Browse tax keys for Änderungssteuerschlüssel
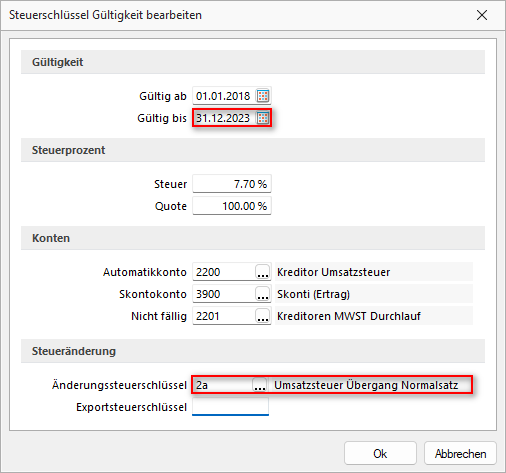The width and height of the screenshot is (506, 473). pyautogui.click(x=260, y=385)
